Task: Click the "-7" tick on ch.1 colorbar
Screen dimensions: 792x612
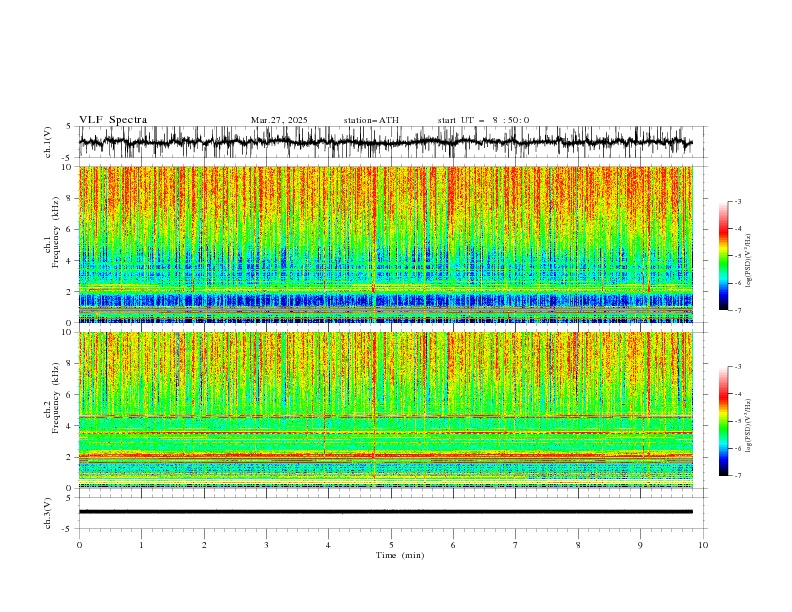Action: (738, 310)
